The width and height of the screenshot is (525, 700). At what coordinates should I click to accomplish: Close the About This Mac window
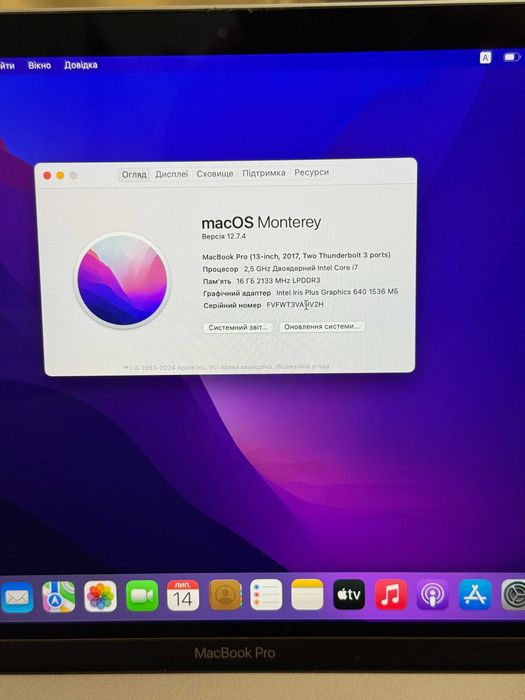(x=47, y=175)
